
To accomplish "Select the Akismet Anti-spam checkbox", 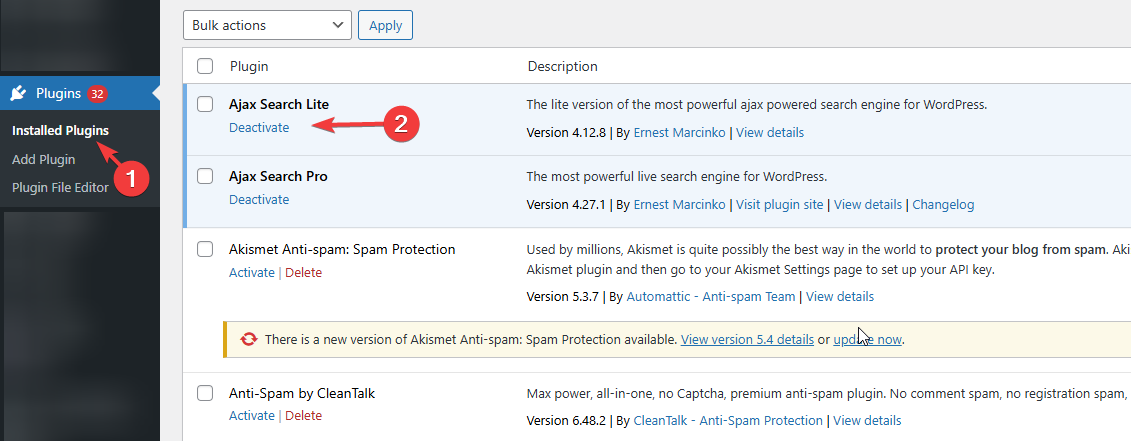I will pyautogui.click(x=206, y=249).
